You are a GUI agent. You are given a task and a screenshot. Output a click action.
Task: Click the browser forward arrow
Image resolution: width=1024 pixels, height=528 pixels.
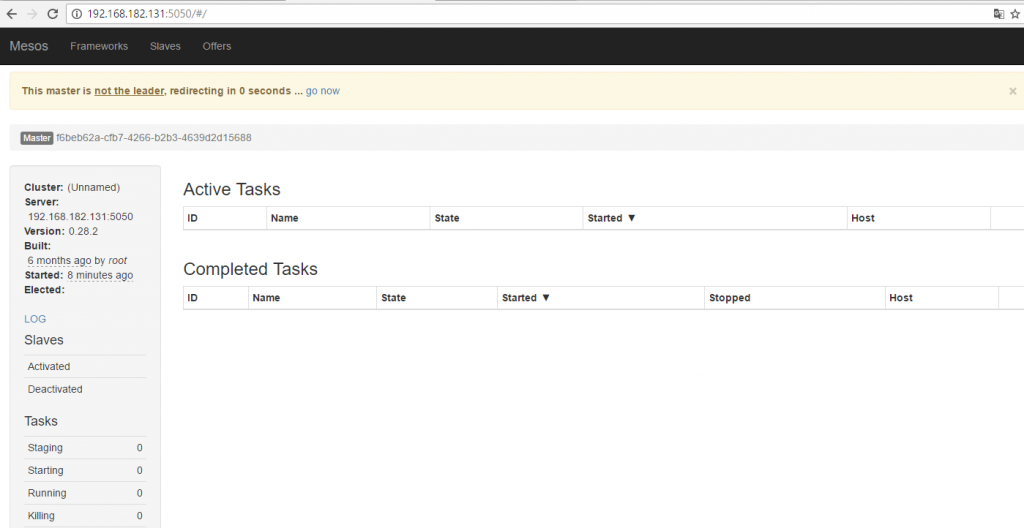[32, 14]
